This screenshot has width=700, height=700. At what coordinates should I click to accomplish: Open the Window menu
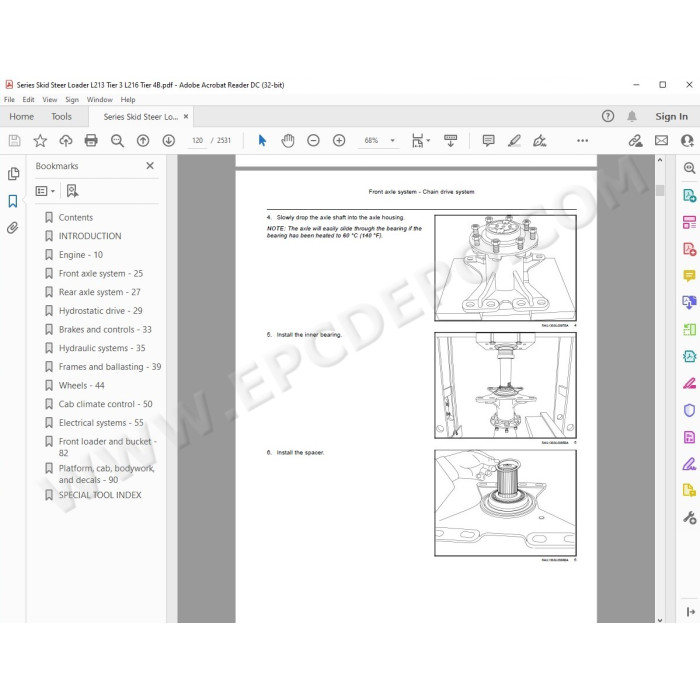100,100
